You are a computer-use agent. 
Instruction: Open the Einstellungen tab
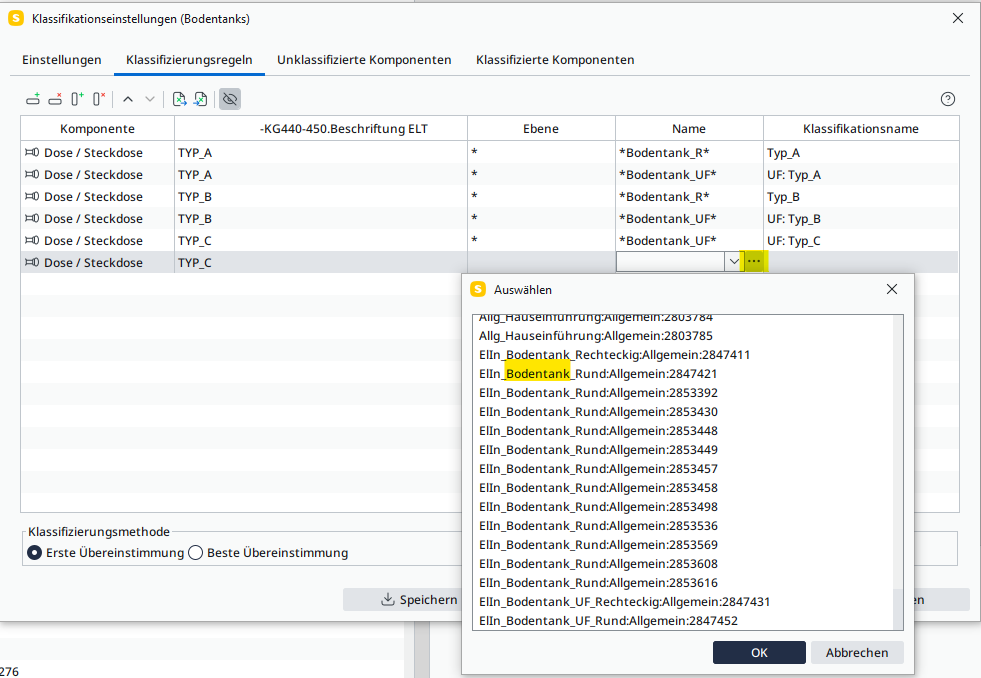[62, 60]
